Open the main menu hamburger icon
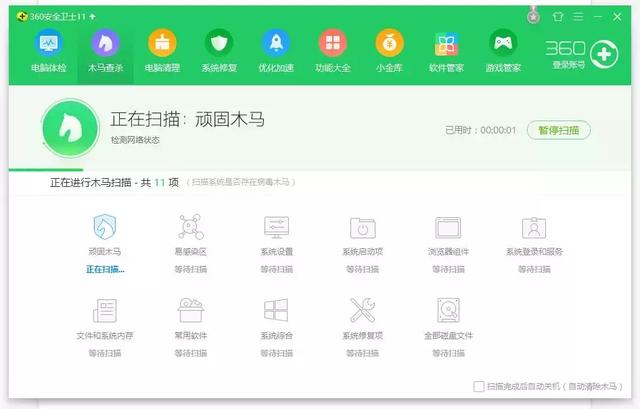 (x=578, y=16)
